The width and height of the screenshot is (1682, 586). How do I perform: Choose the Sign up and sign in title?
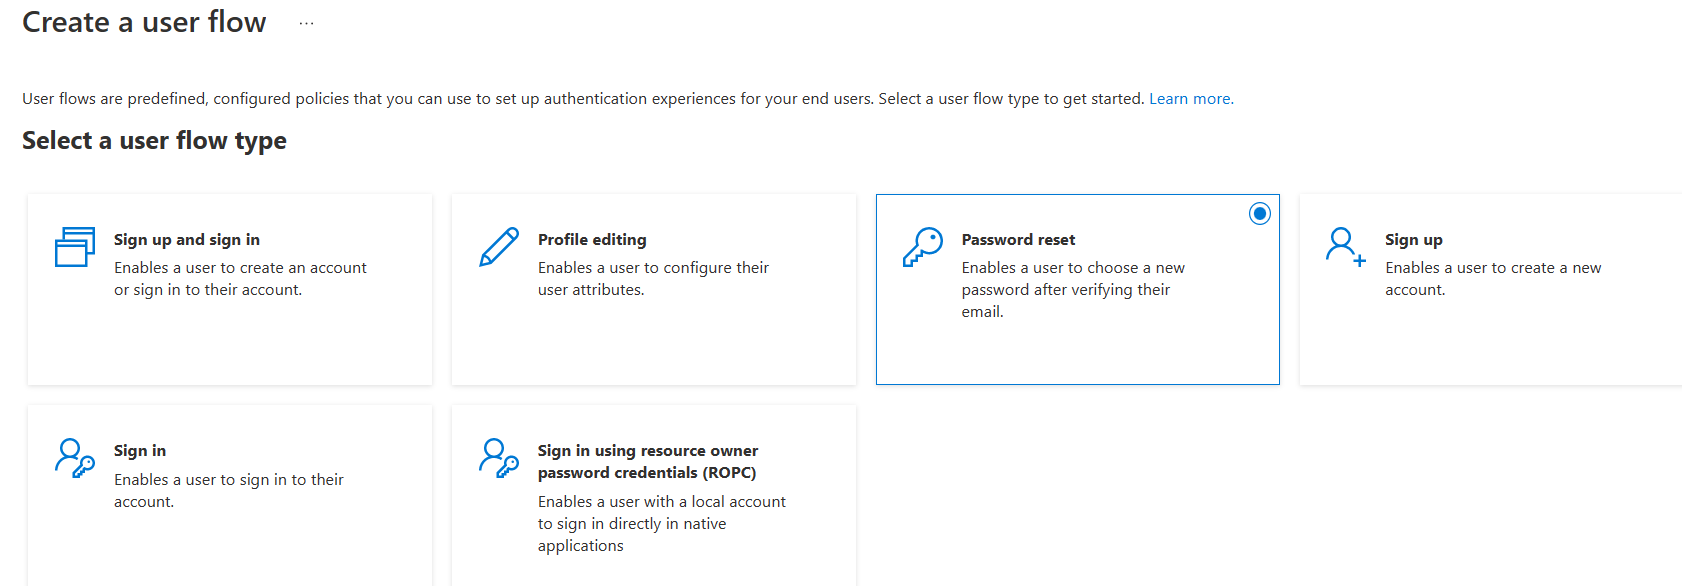[187, 240]
